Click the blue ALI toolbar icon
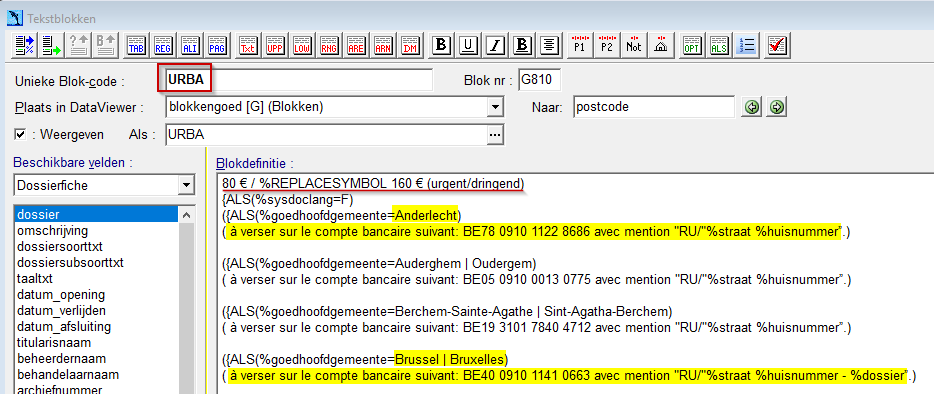The height and width of the screenshot is (394, 934). click(x=190, y=45)
